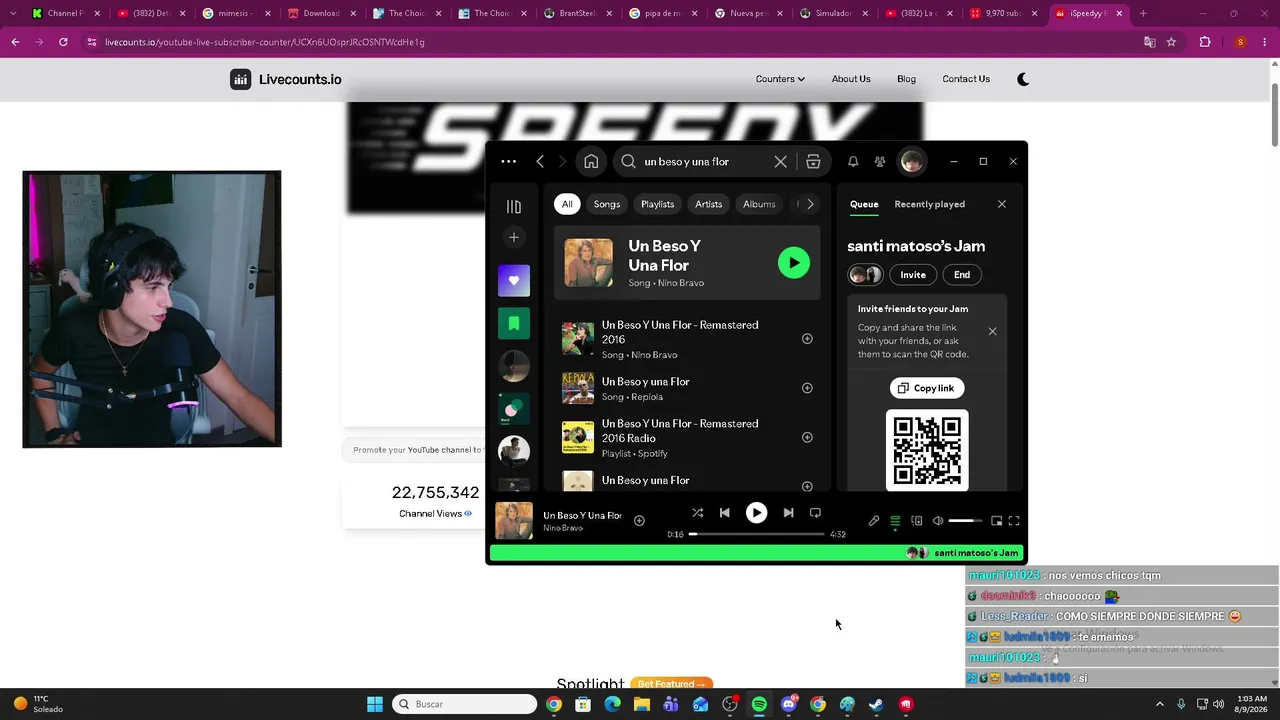This screenshot has width=1280, height=720.
Task: Select the All search filter
Action: click(567, 204)
